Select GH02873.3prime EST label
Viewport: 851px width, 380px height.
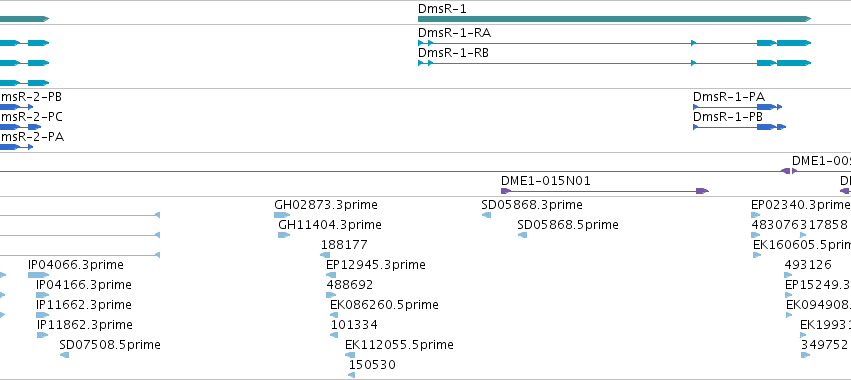point(326,205)
